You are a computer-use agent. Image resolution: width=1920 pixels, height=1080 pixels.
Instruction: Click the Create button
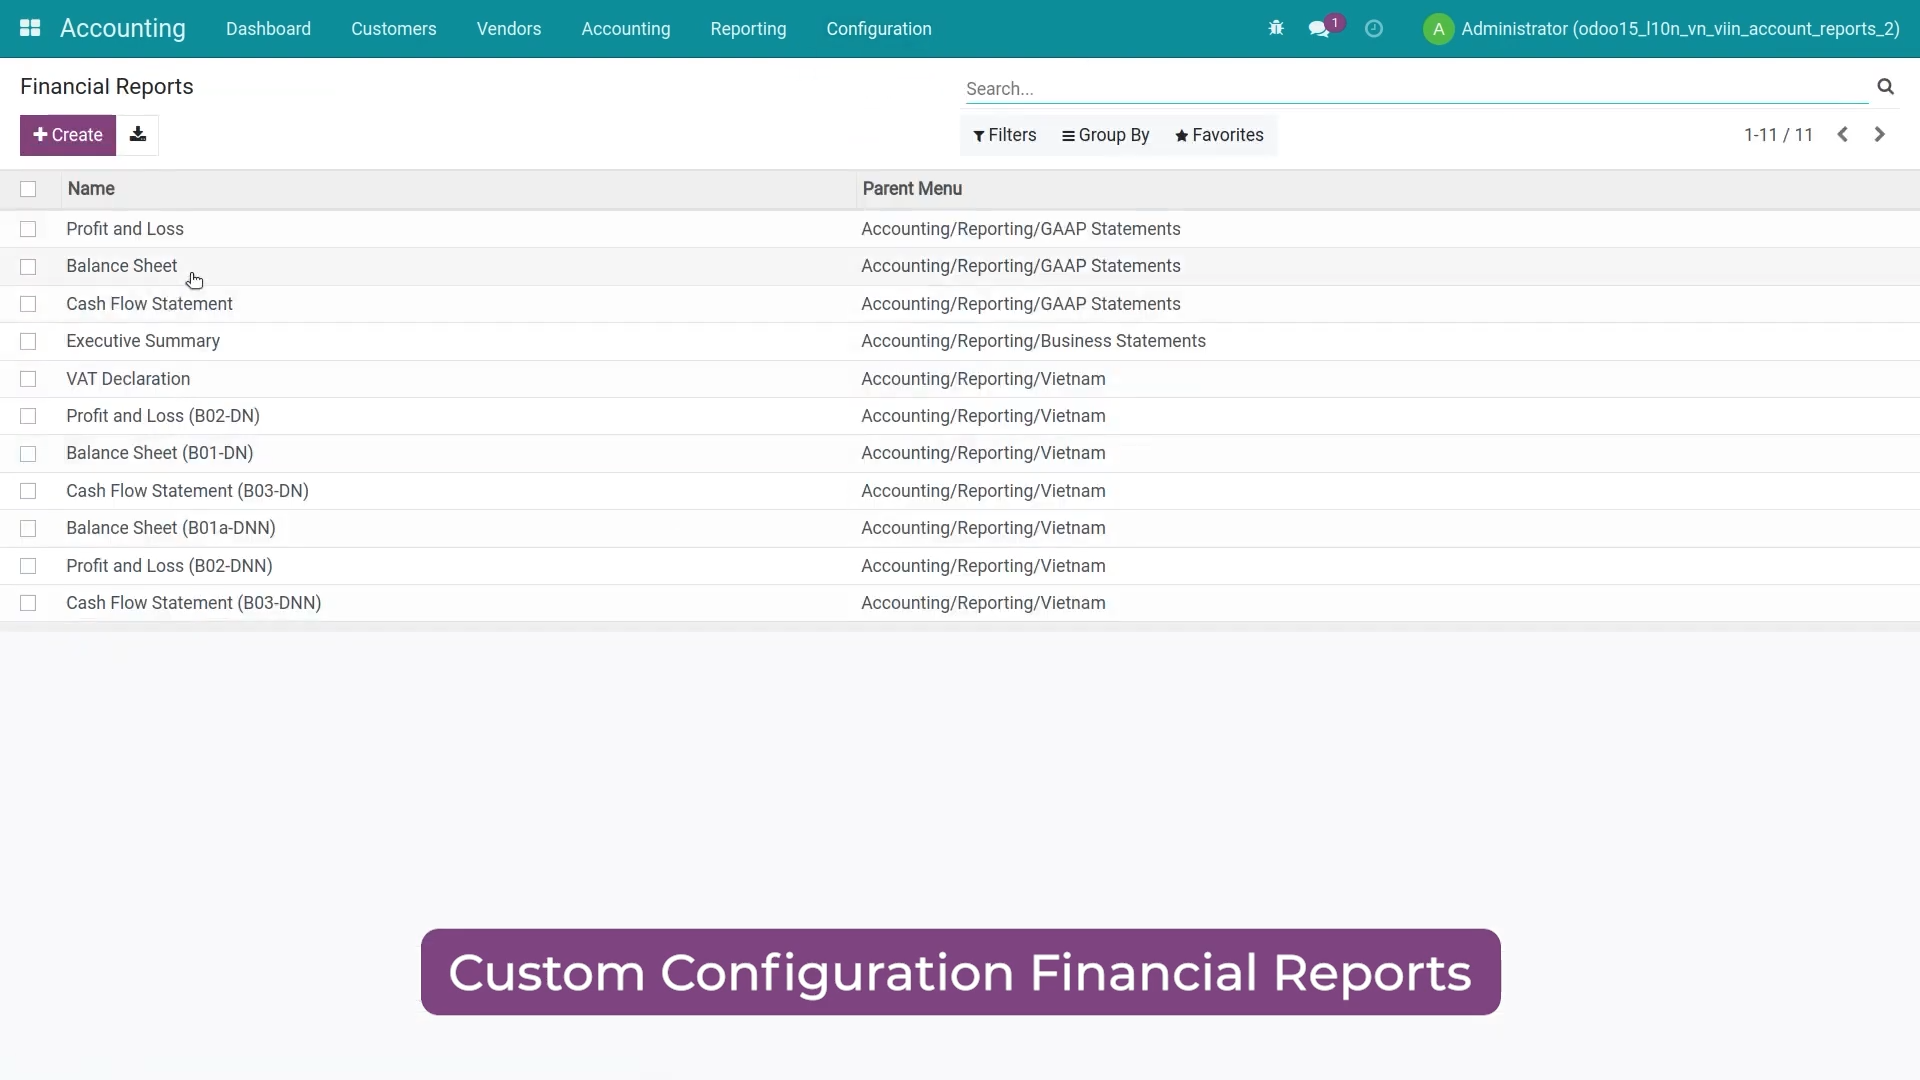(68, 135)
